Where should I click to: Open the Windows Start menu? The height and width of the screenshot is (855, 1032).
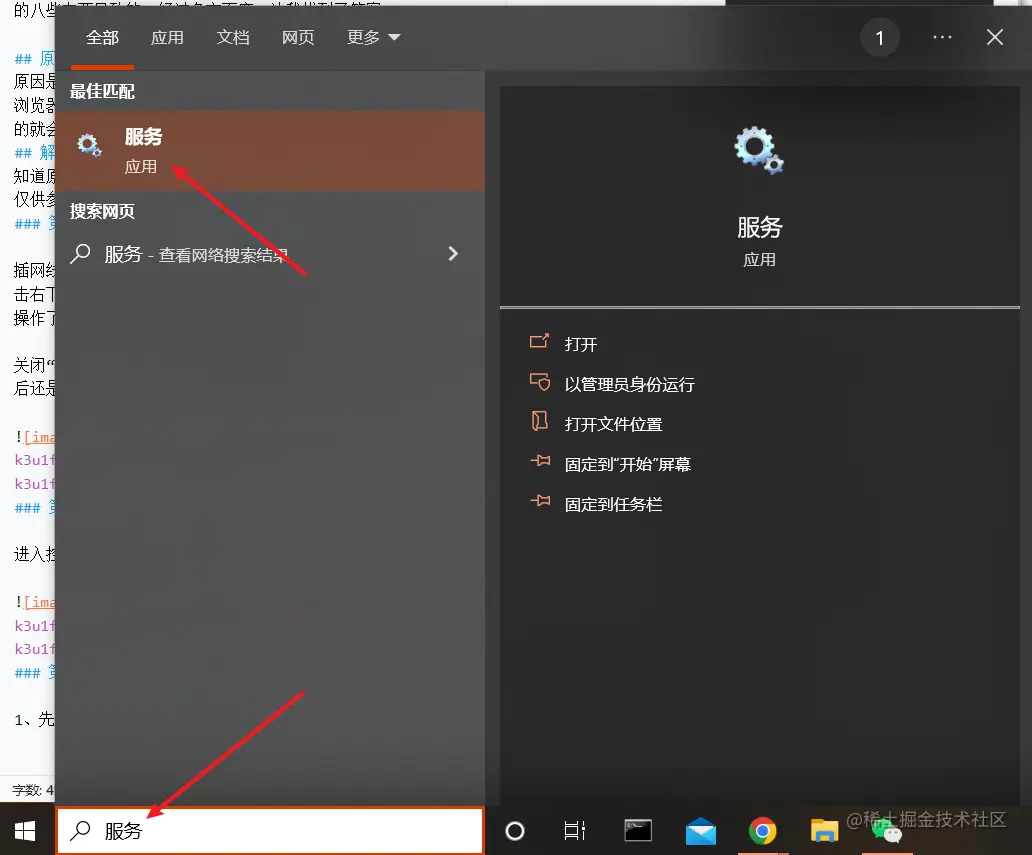coord(25,831)
